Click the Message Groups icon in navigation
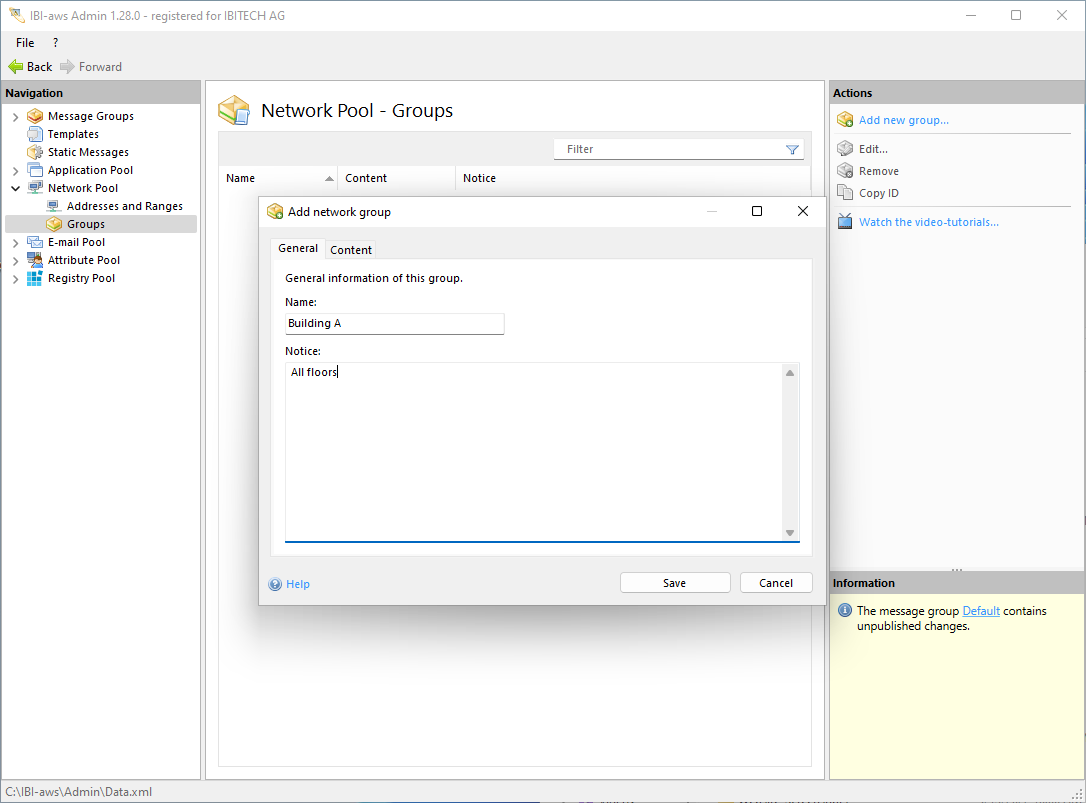This screenshot has height=803, width=1086. point(35,116)
